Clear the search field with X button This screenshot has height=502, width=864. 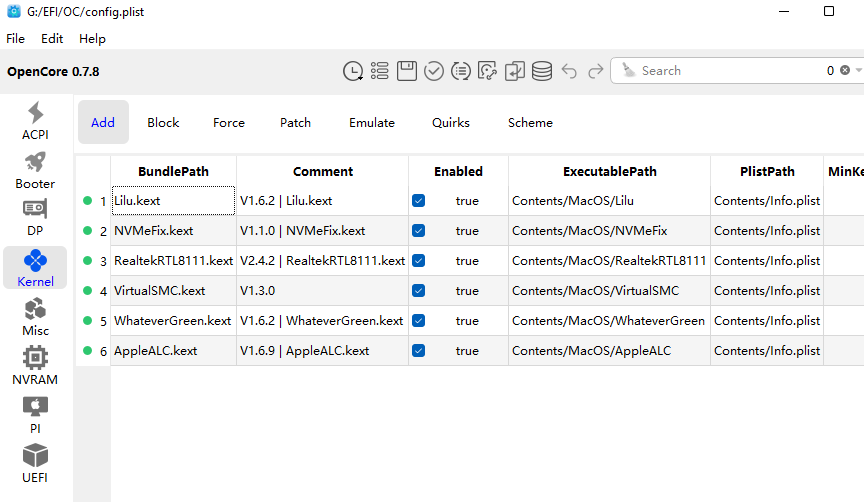click(x=845, y=71)
